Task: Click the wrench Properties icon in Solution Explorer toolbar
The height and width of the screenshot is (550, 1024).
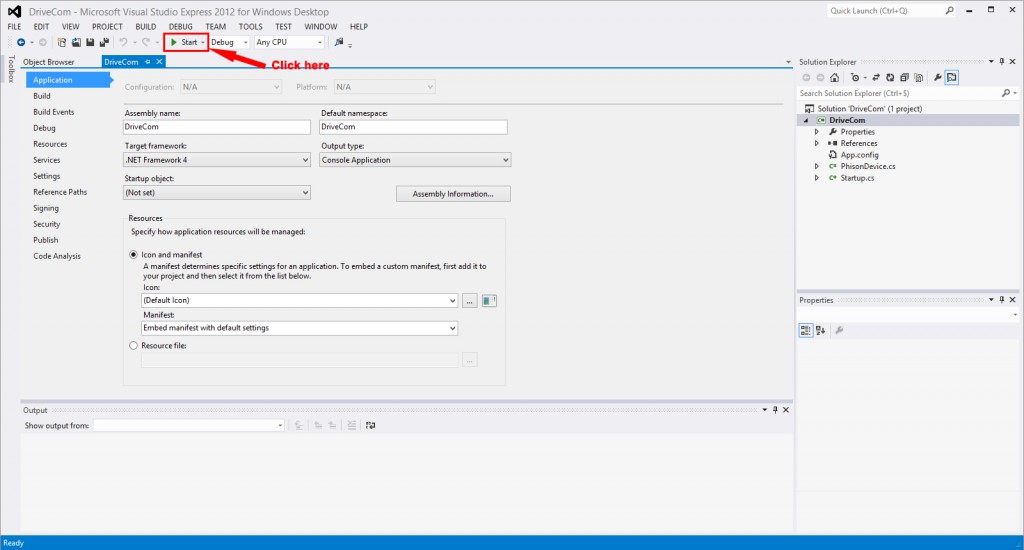Action: click(937, 78)
